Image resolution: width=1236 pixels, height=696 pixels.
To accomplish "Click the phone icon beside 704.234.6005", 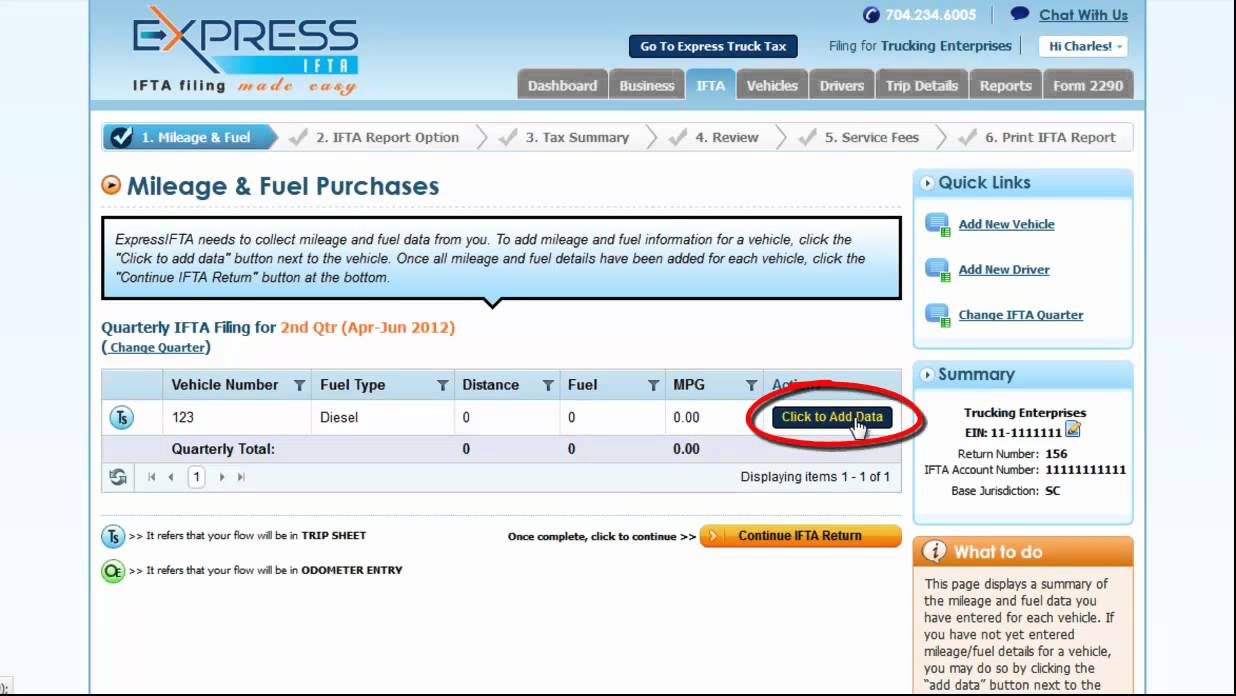I will [x=871, y=15].
